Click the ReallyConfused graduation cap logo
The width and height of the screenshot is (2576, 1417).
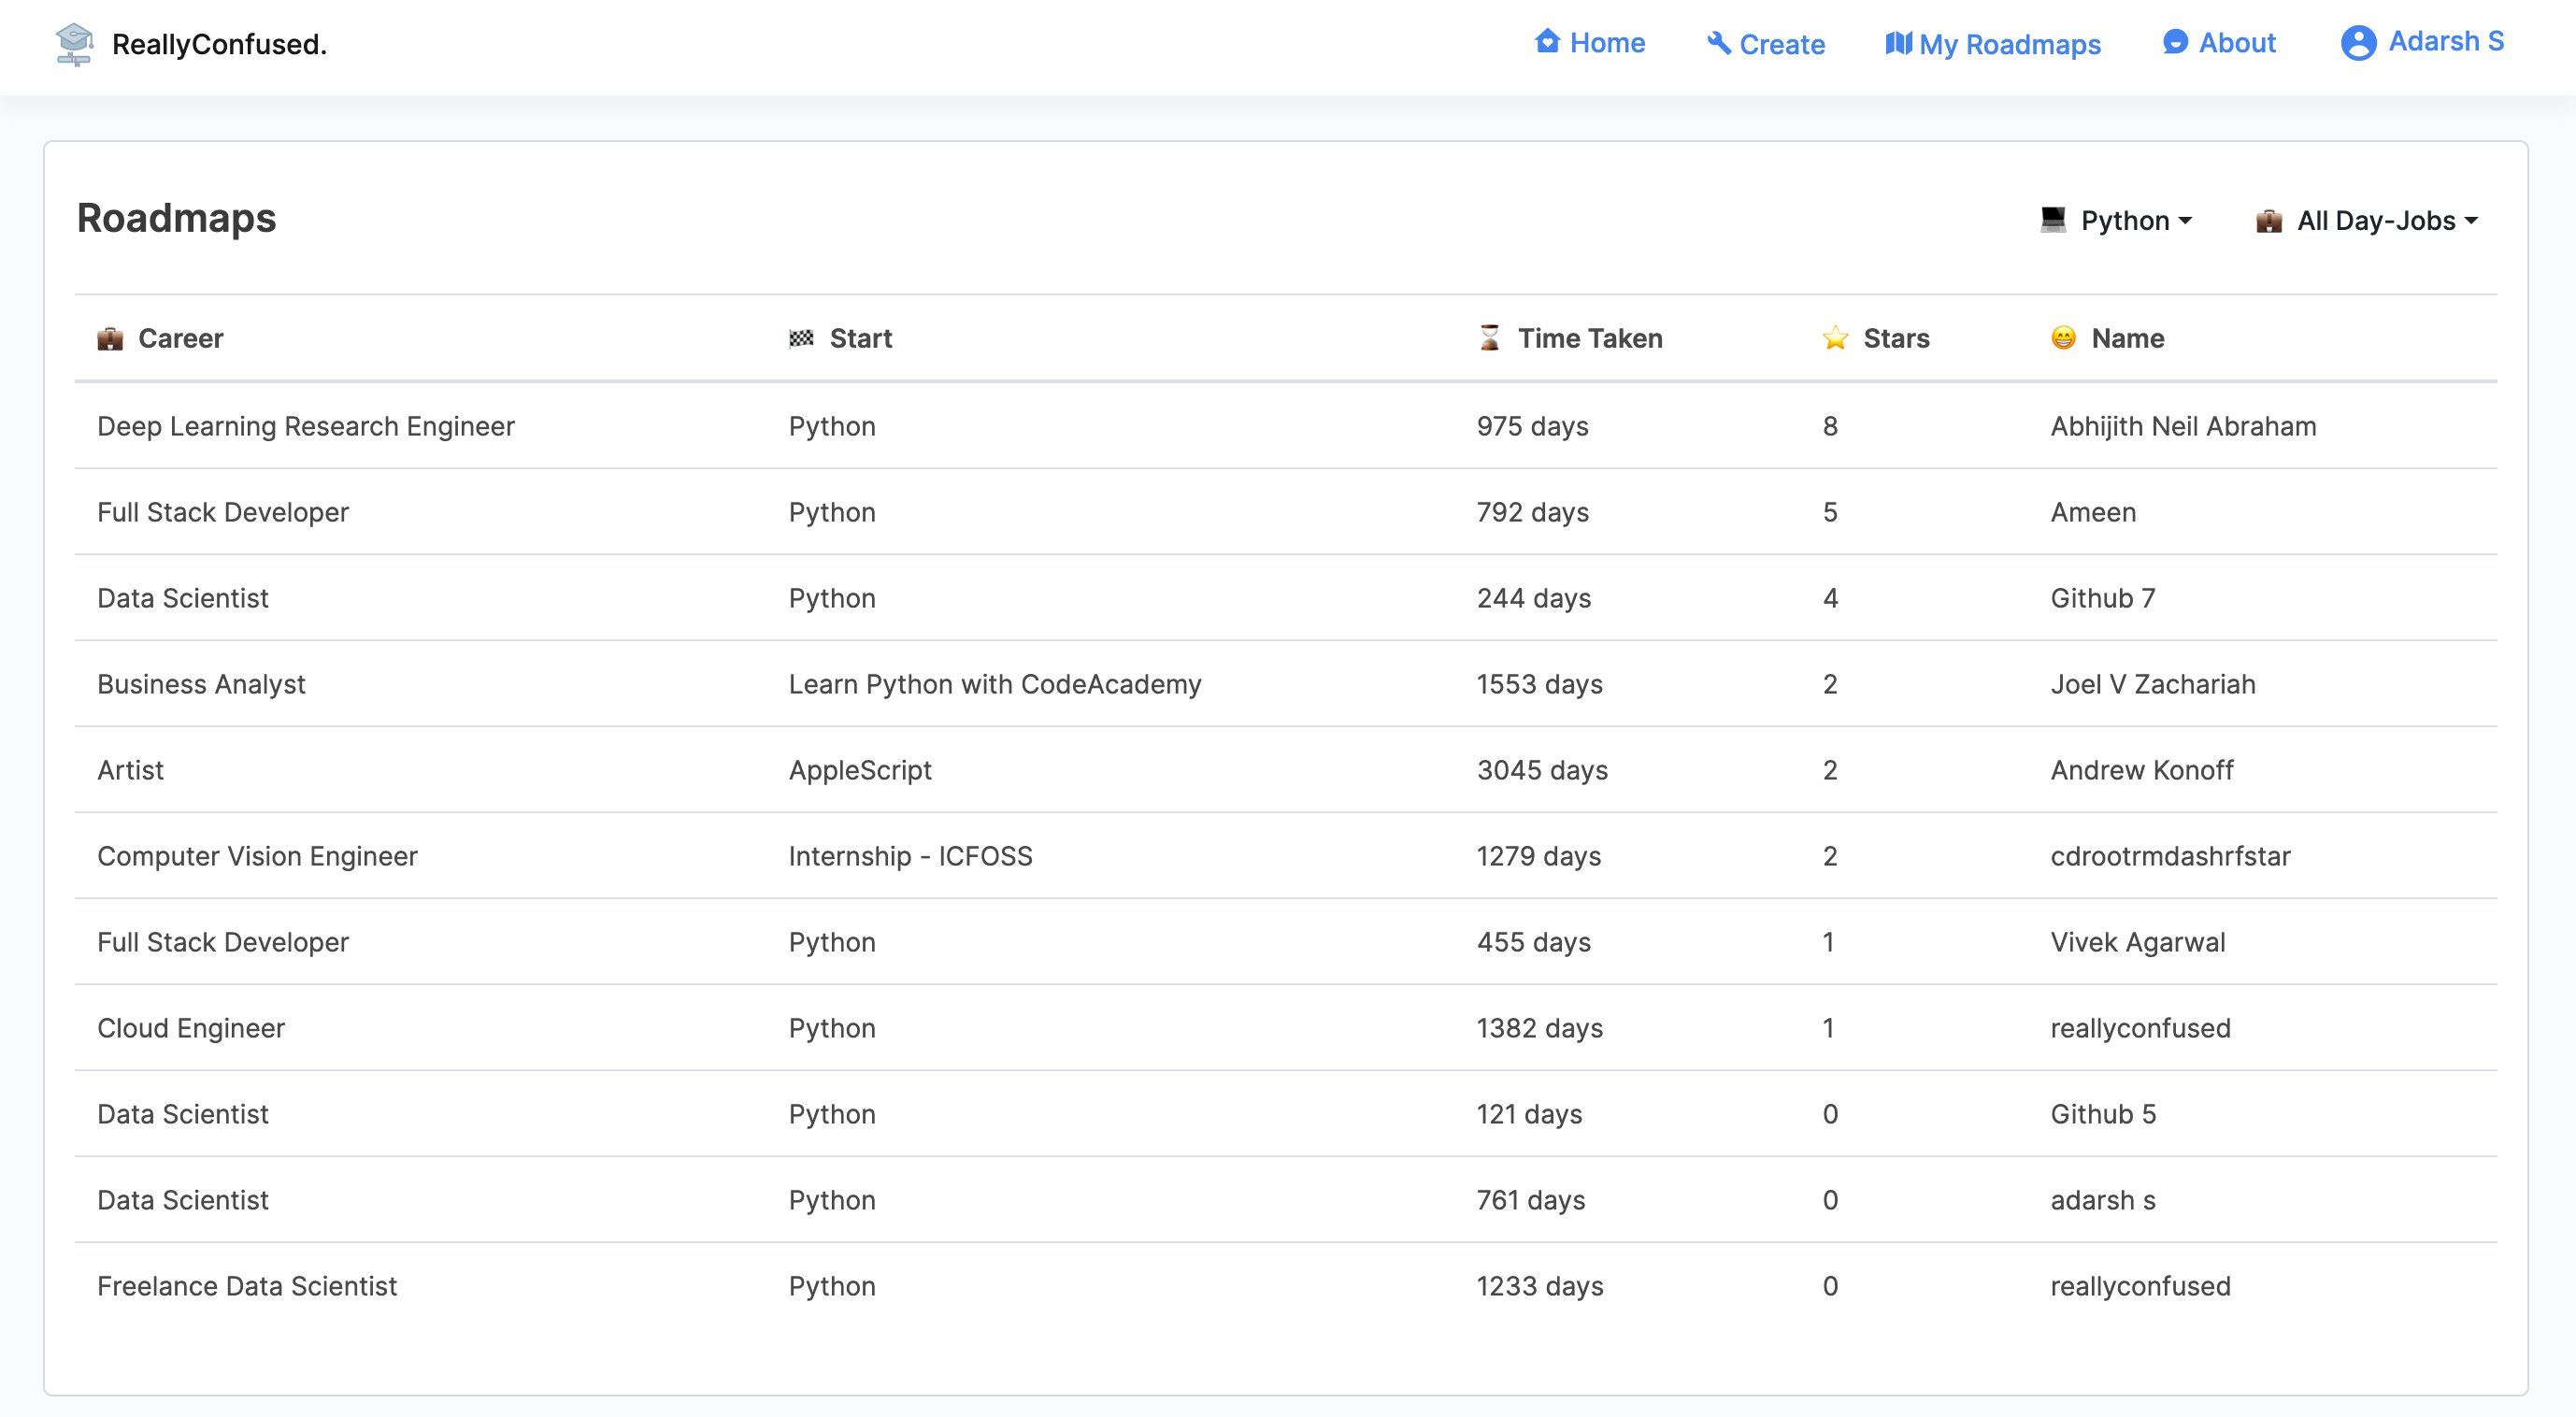coord(74,44)
